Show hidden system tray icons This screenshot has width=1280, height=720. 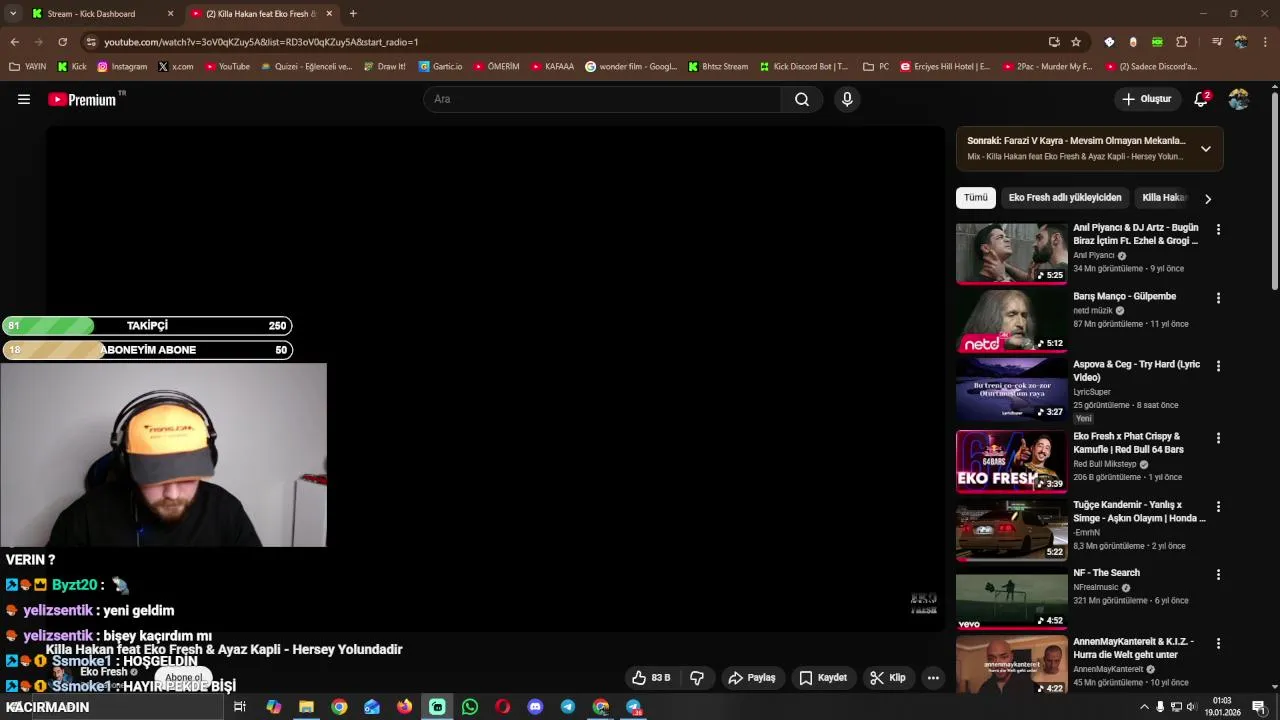[1144, 707]
